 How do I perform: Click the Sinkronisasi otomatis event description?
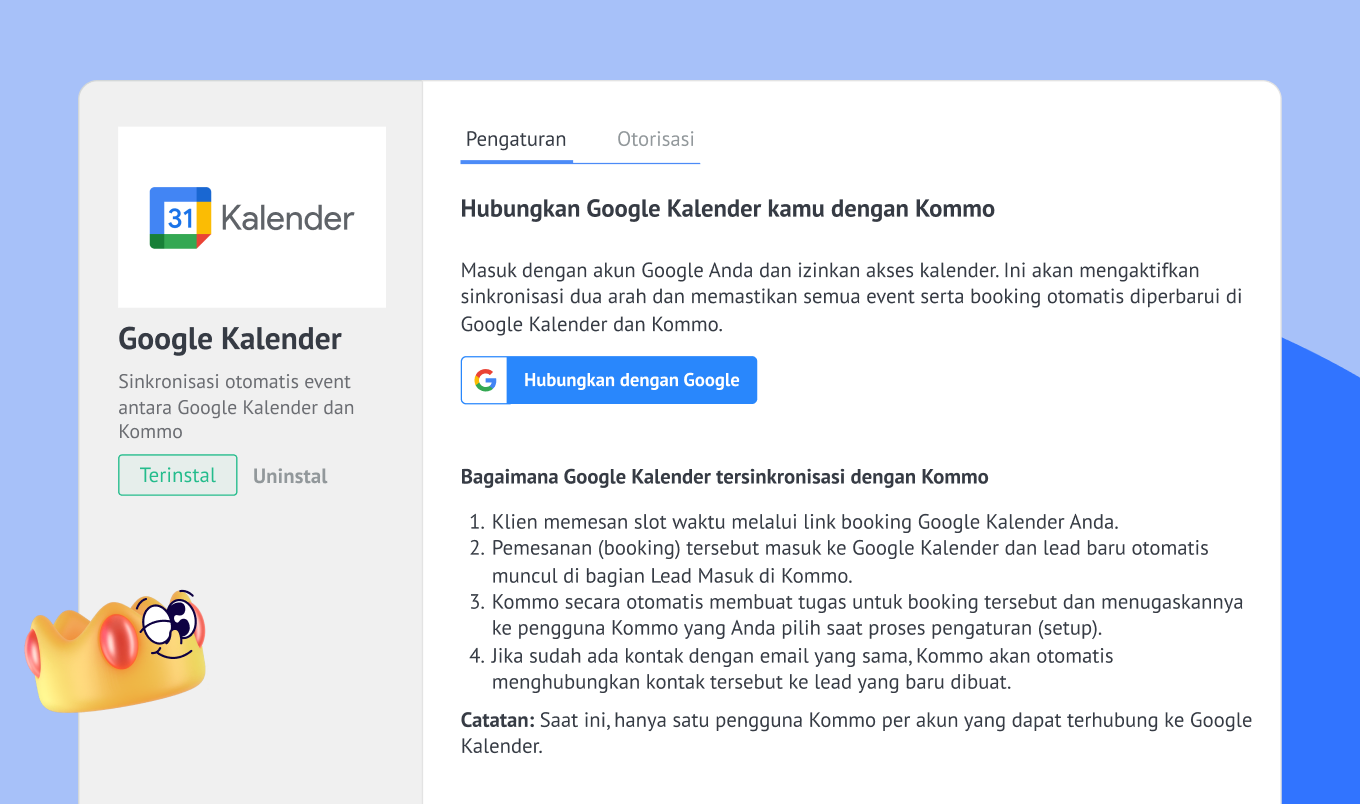[236, 407]
